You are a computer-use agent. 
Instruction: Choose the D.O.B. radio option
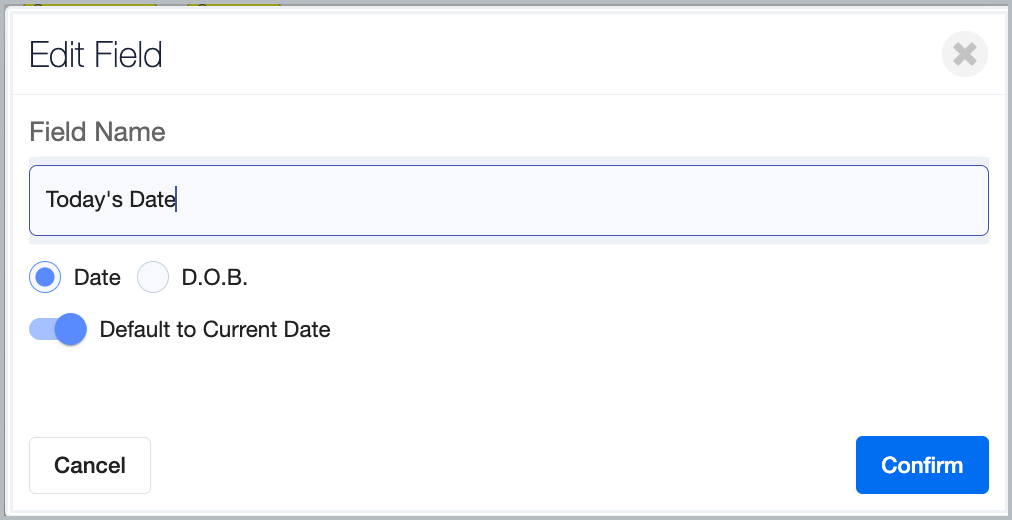(153, 277)
